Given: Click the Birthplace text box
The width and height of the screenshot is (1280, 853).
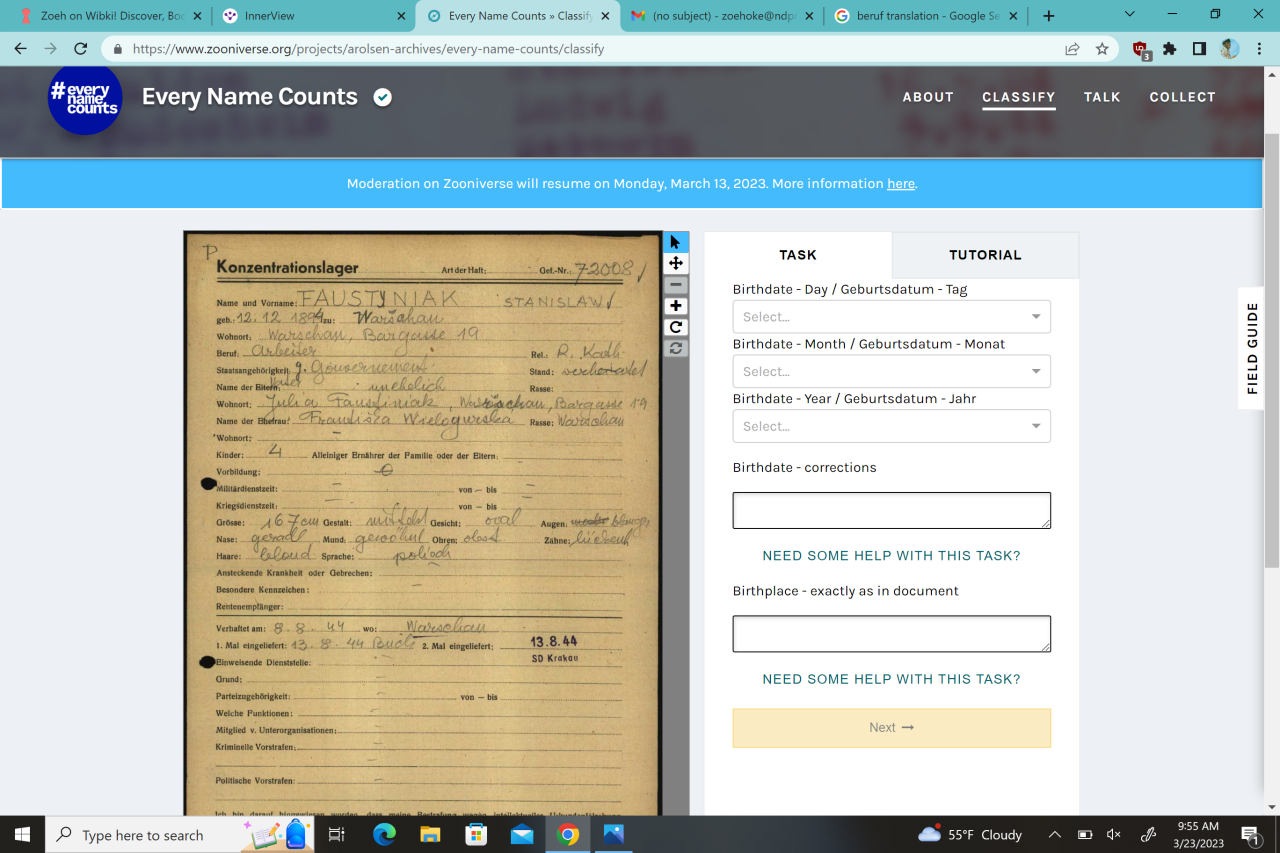Looking at the screenshot, I should point(891,634).
